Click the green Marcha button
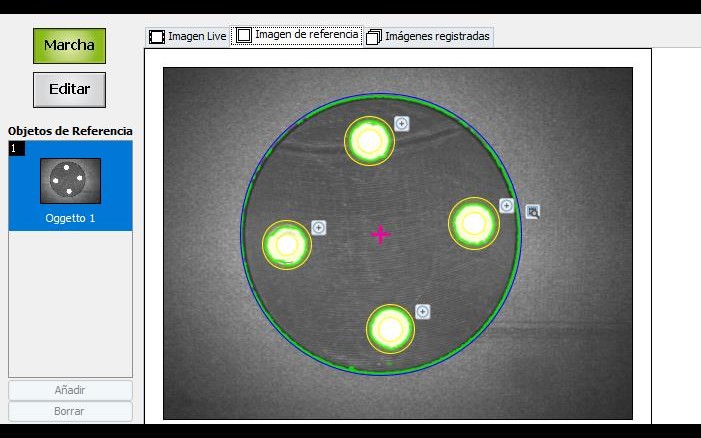The height and width of the screenshot is (438, 701). point(69,46)
